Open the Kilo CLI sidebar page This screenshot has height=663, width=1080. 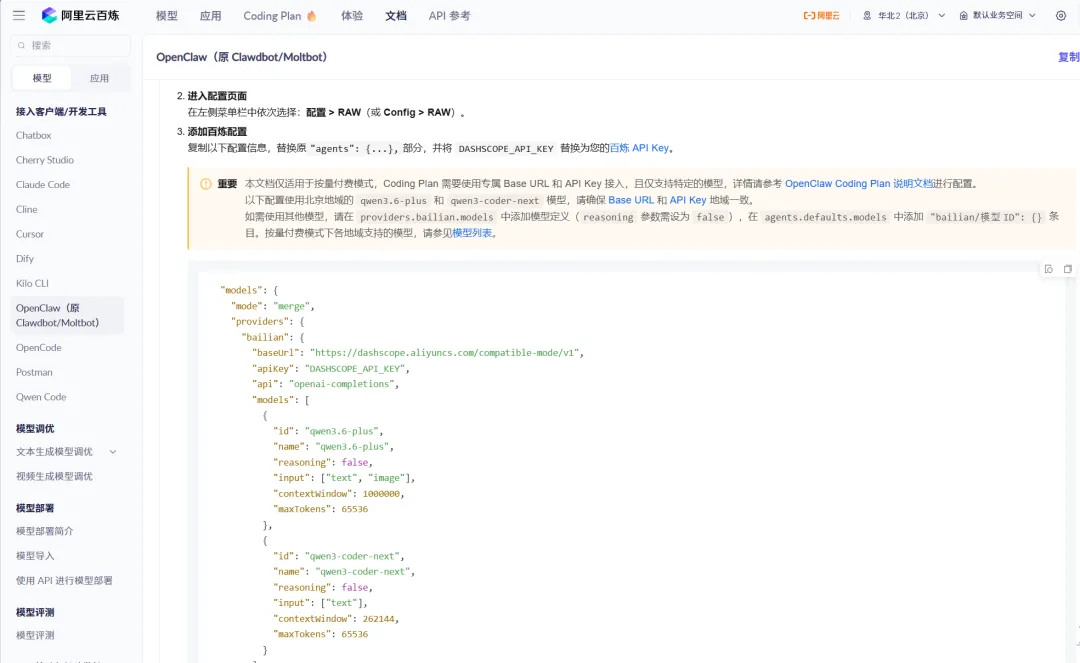(32, 284)
